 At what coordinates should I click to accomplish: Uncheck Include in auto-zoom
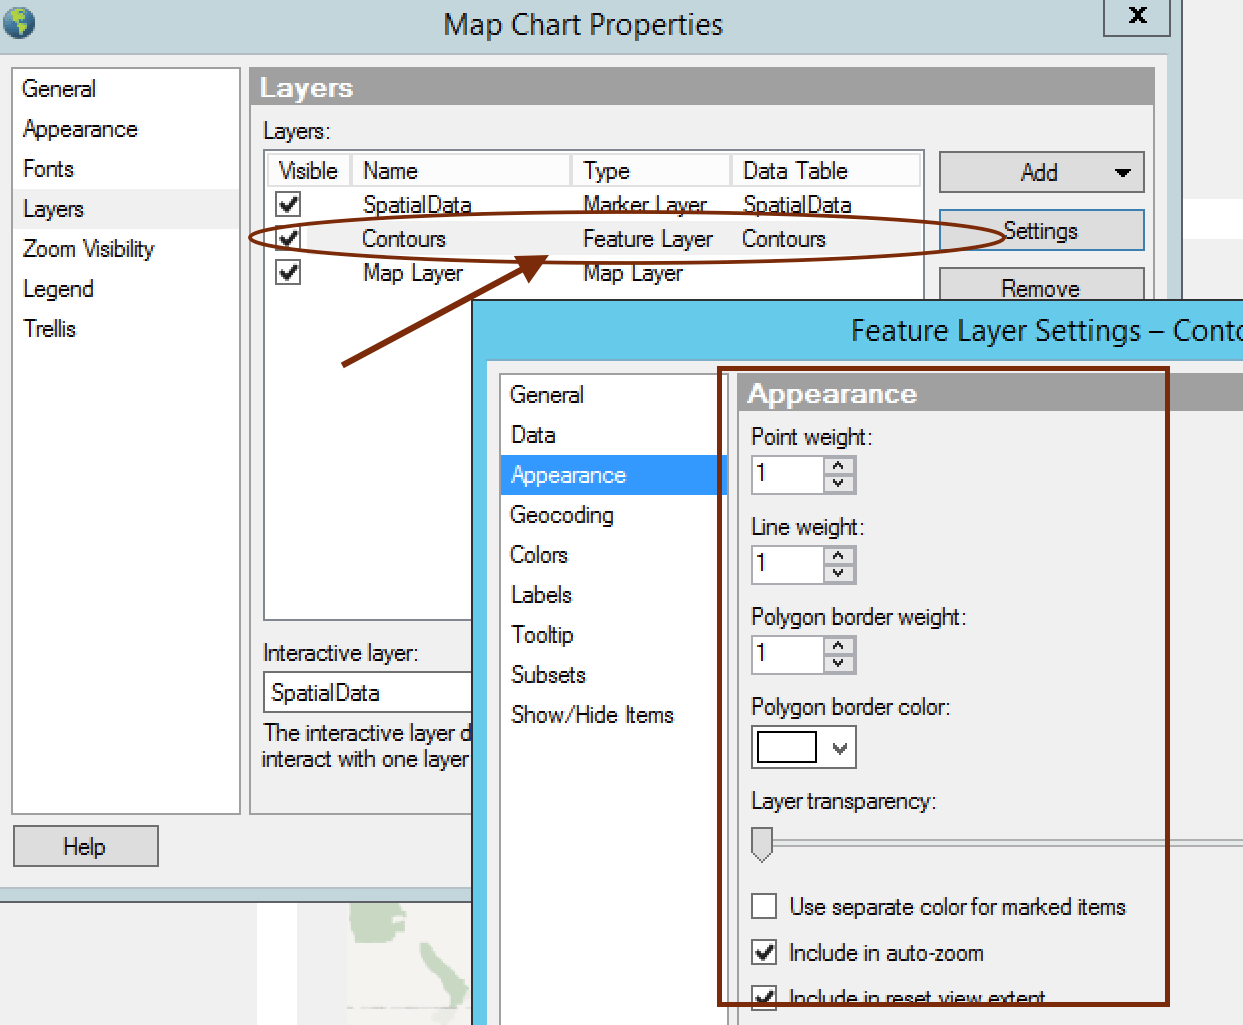(764, 952)
